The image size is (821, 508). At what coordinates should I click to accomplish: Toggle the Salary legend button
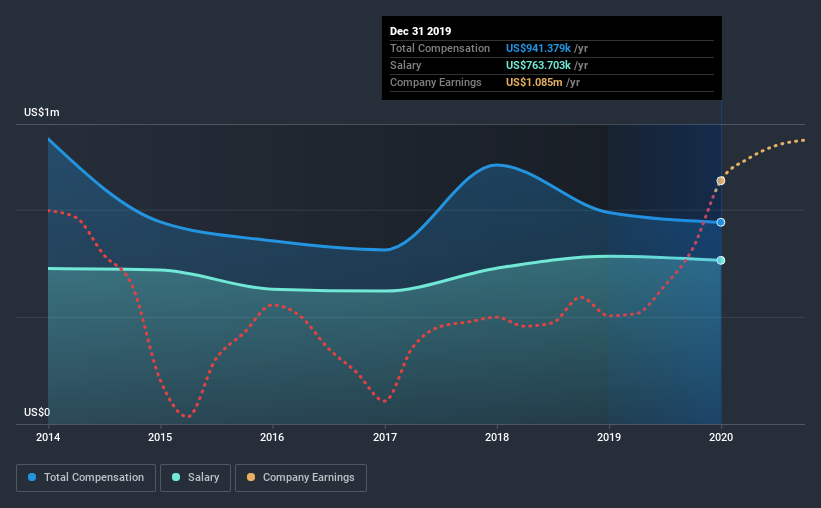[x=195, y=478]
